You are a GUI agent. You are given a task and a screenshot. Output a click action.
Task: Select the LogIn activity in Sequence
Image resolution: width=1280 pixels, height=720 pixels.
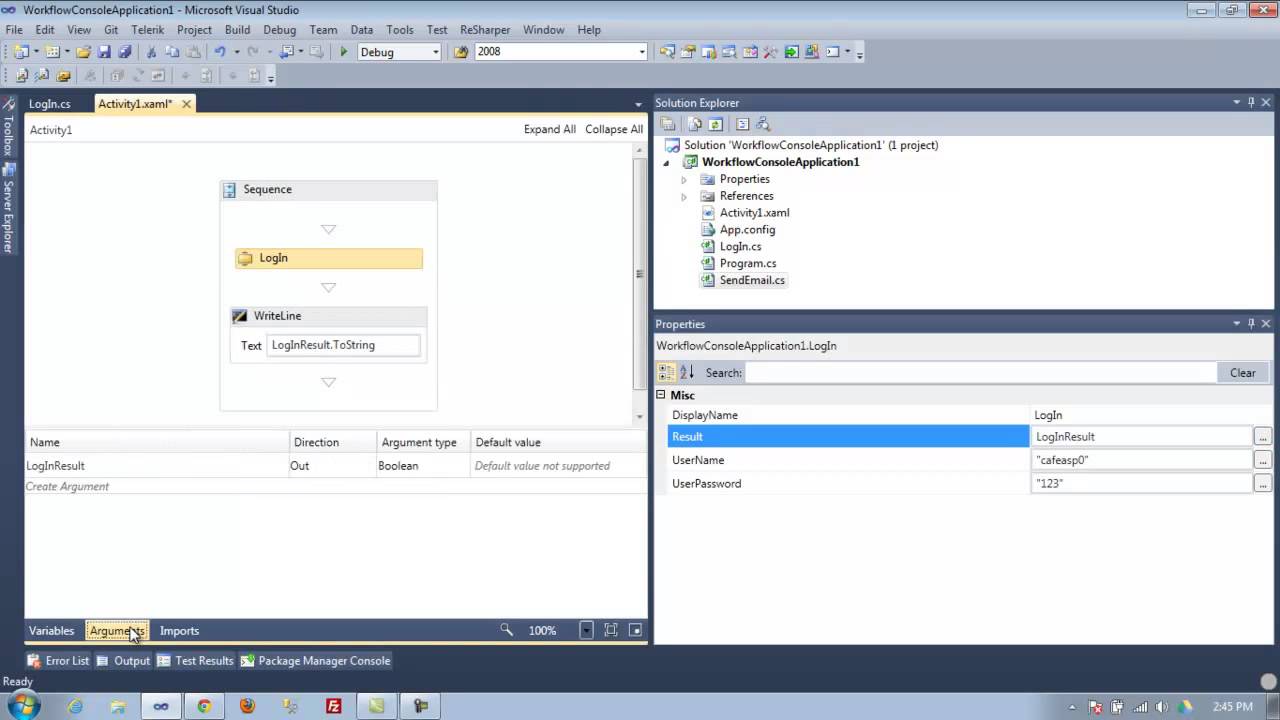click(x=329, y=258)
